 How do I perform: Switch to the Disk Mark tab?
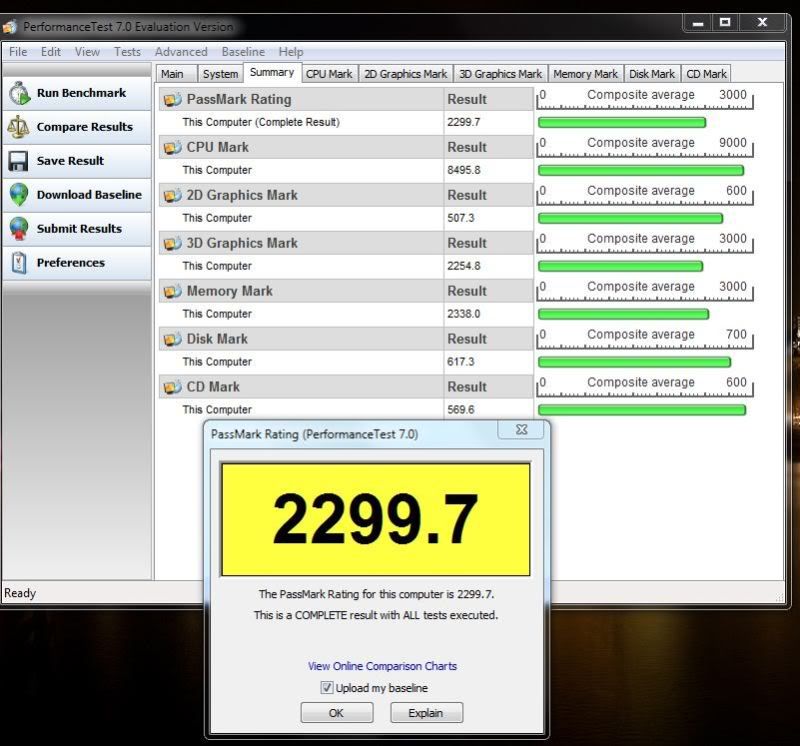point(652,74)
